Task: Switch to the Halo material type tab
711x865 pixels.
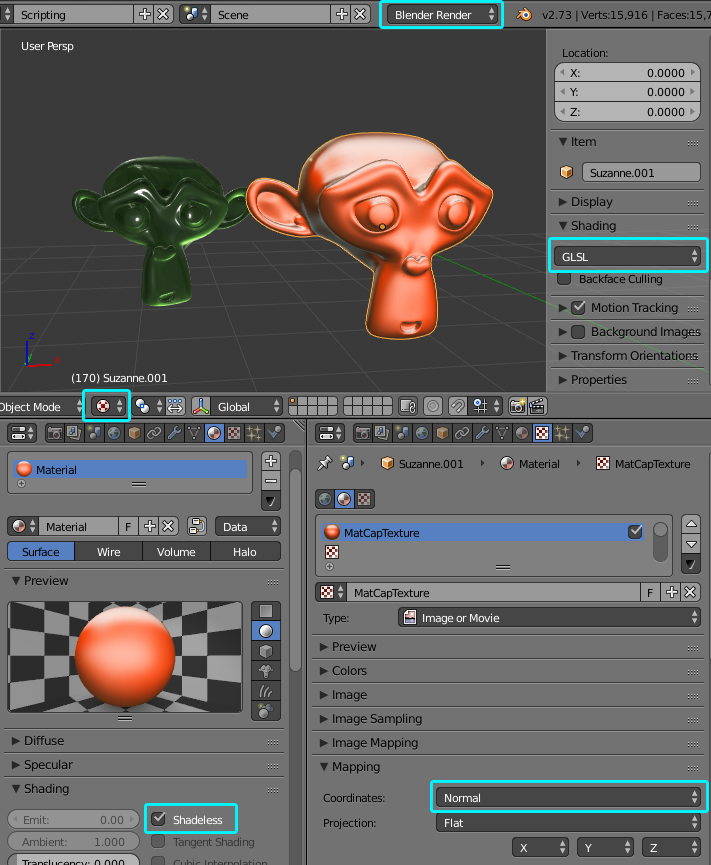Action: click(x=245, y=552)
